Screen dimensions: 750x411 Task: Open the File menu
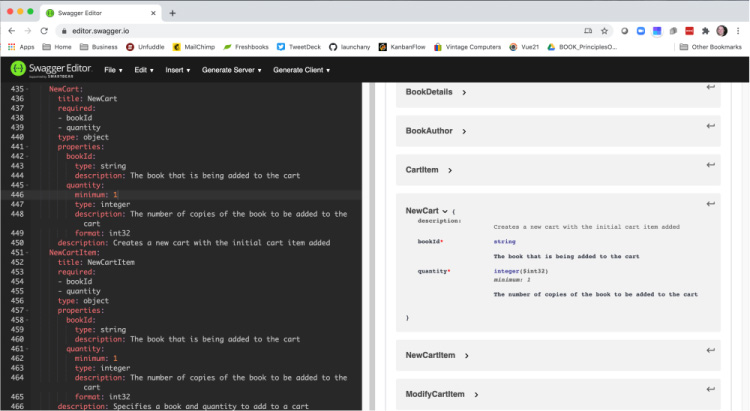[112, 70]
